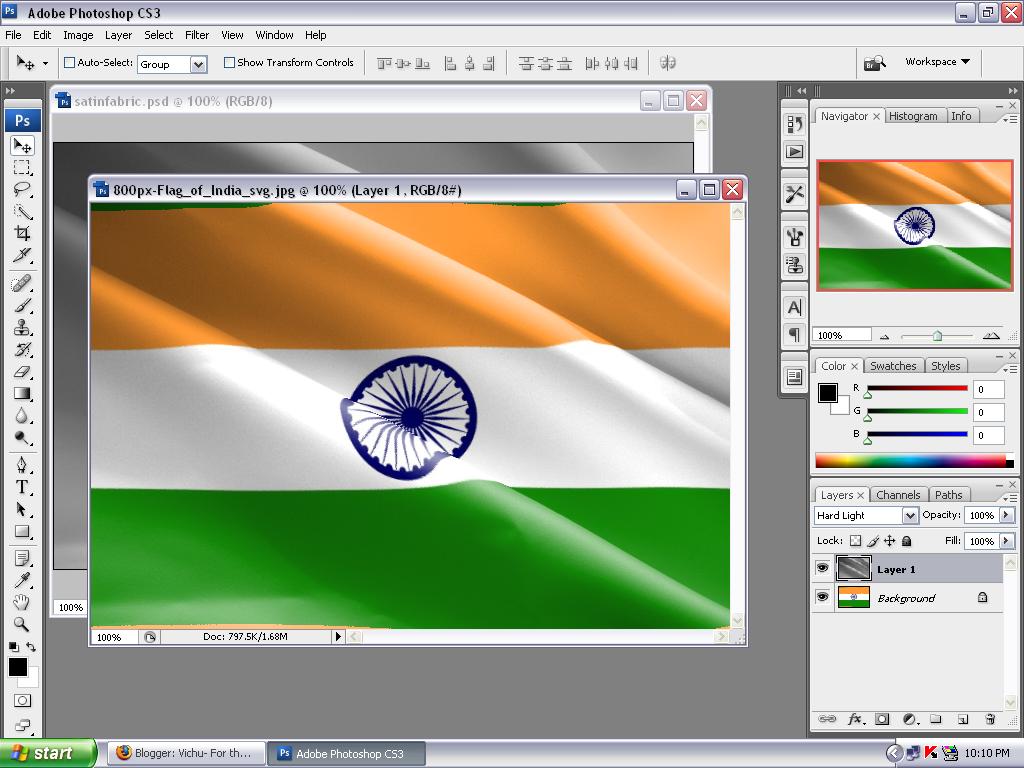Switch to the Channels tab
This screenshot has width=1024, height=768.
[897, 495]
